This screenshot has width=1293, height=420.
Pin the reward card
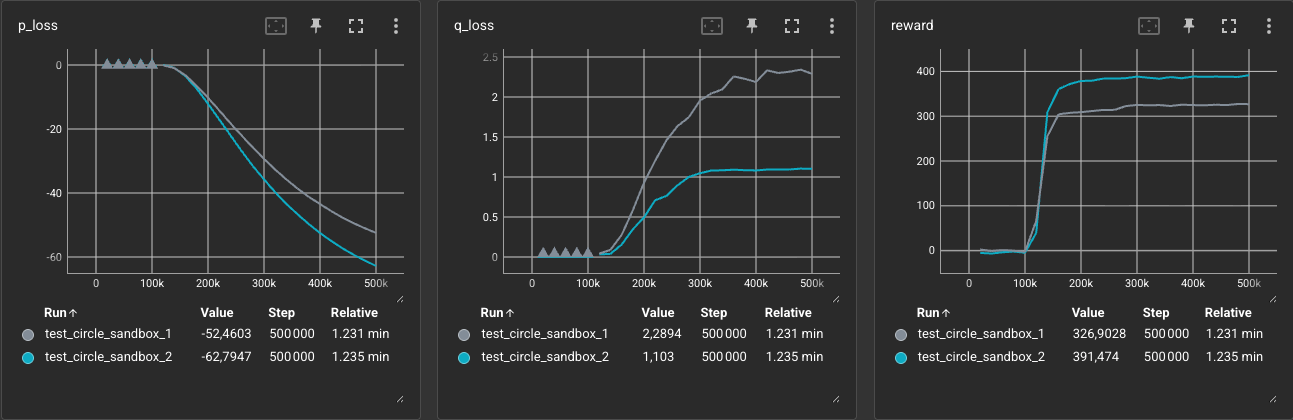[x=1188, y=26]
